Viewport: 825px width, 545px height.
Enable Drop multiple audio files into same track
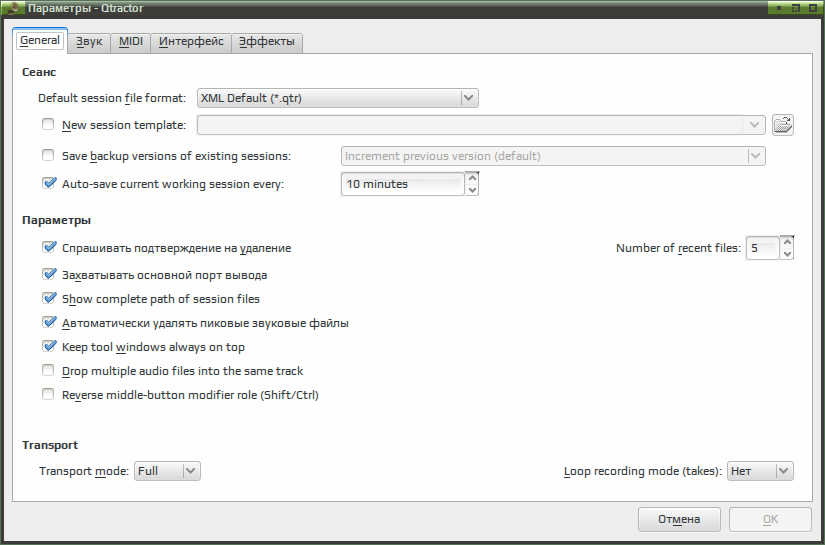pos(48,370)
